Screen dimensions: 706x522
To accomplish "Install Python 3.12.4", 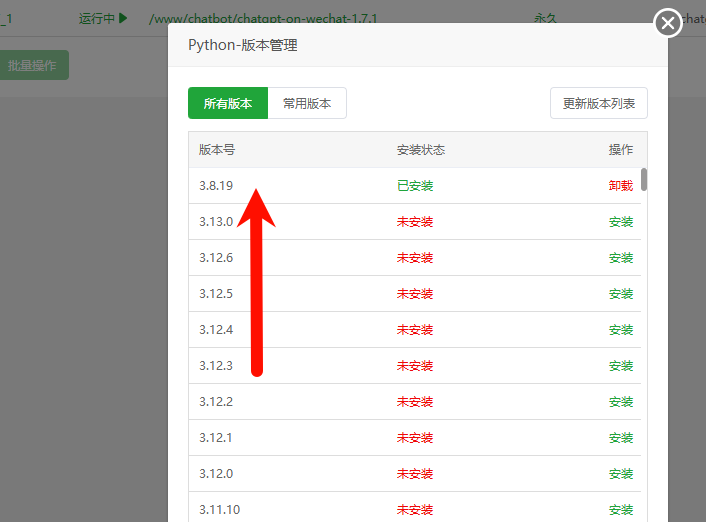I will (620, 330).
